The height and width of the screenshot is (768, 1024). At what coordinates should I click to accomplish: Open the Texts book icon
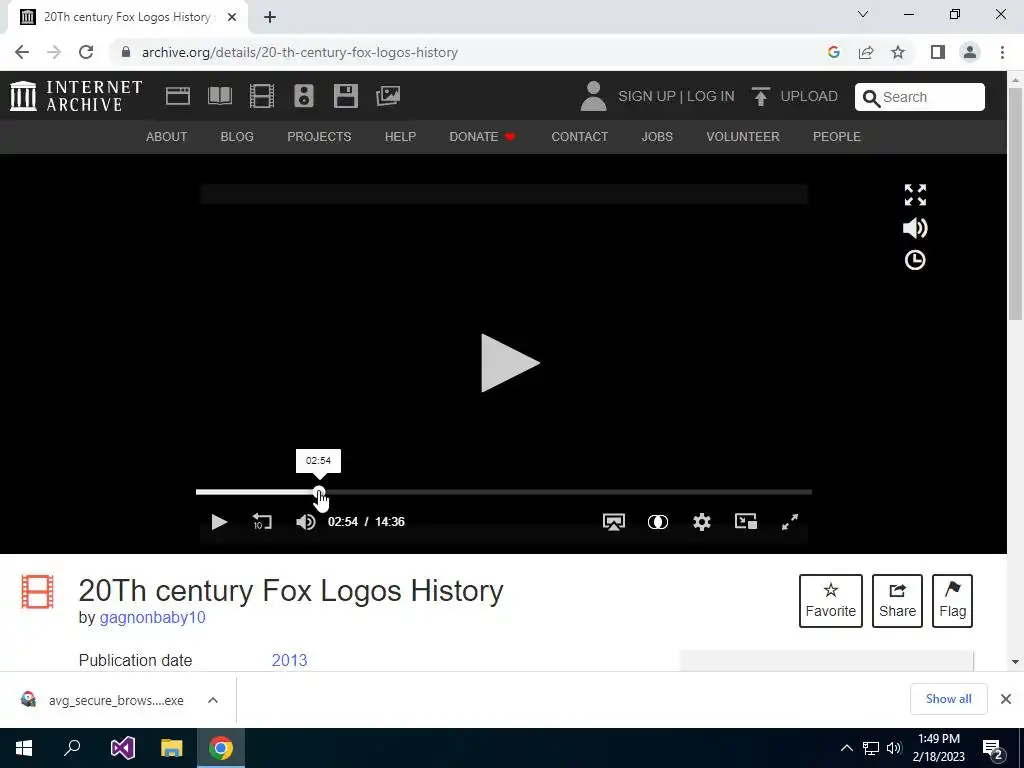(220, 96)
